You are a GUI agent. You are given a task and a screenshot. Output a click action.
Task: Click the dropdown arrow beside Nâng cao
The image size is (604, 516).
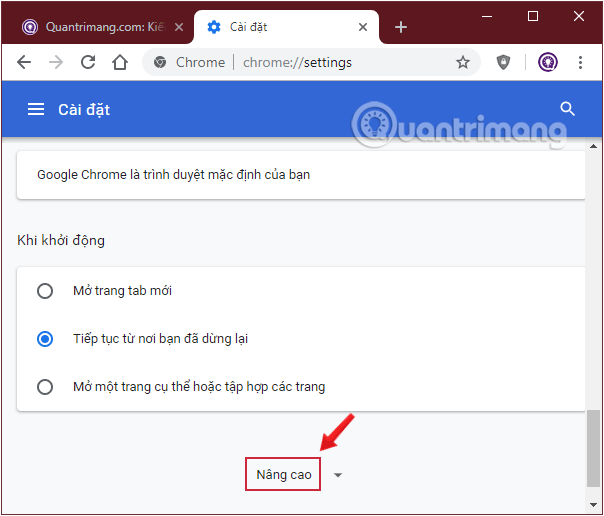pyautogui.click(x=338, y=475)
